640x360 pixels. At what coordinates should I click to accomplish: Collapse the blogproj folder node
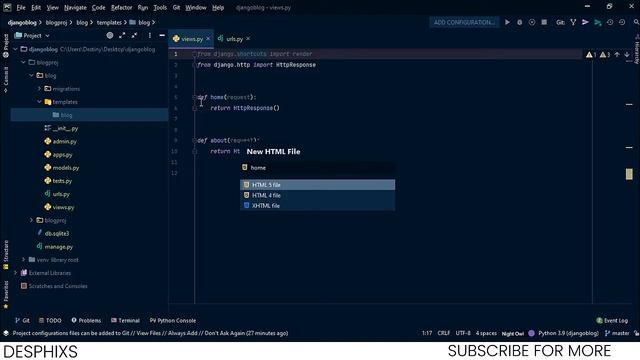pos(24,62)
